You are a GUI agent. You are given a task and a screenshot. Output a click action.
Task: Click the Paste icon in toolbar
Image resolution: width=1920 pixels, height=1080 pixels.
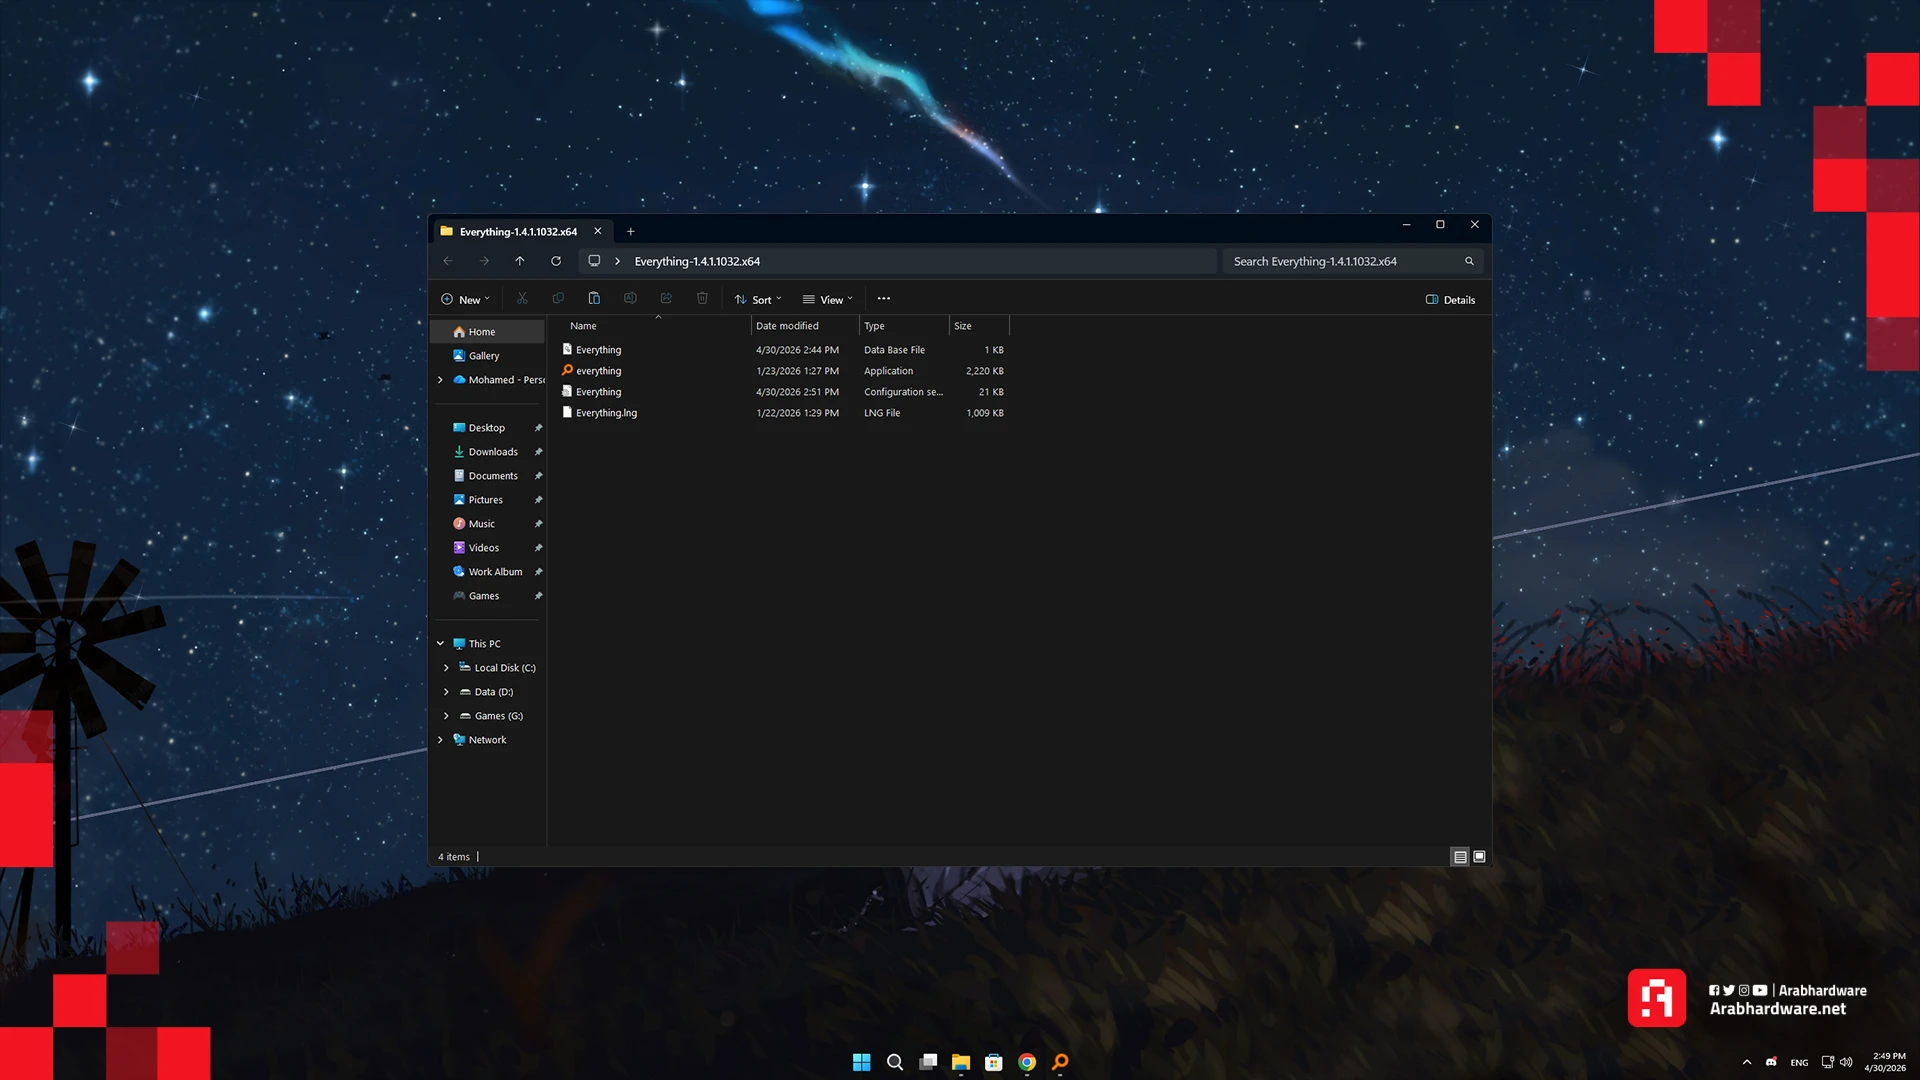(x=594, y=299)
